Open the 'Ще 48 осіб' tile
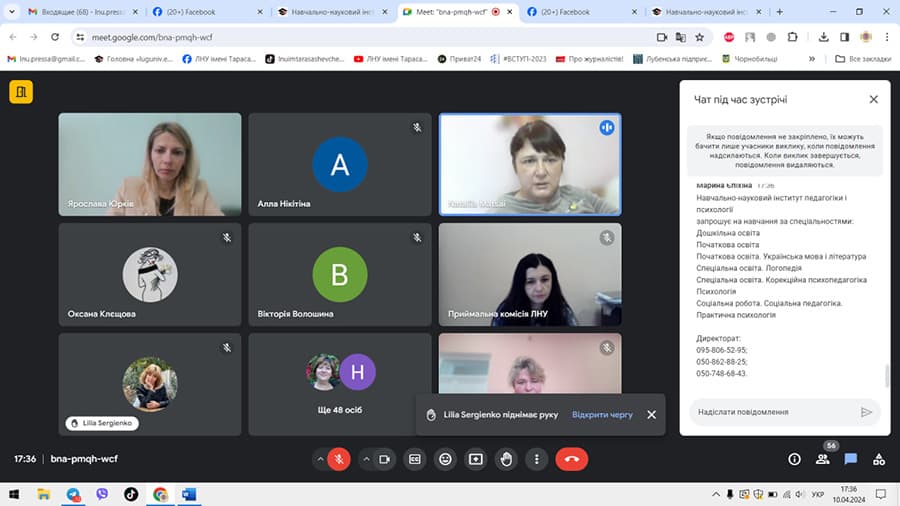Viewport: 900px width, 506px height. (x=340, y=384)
